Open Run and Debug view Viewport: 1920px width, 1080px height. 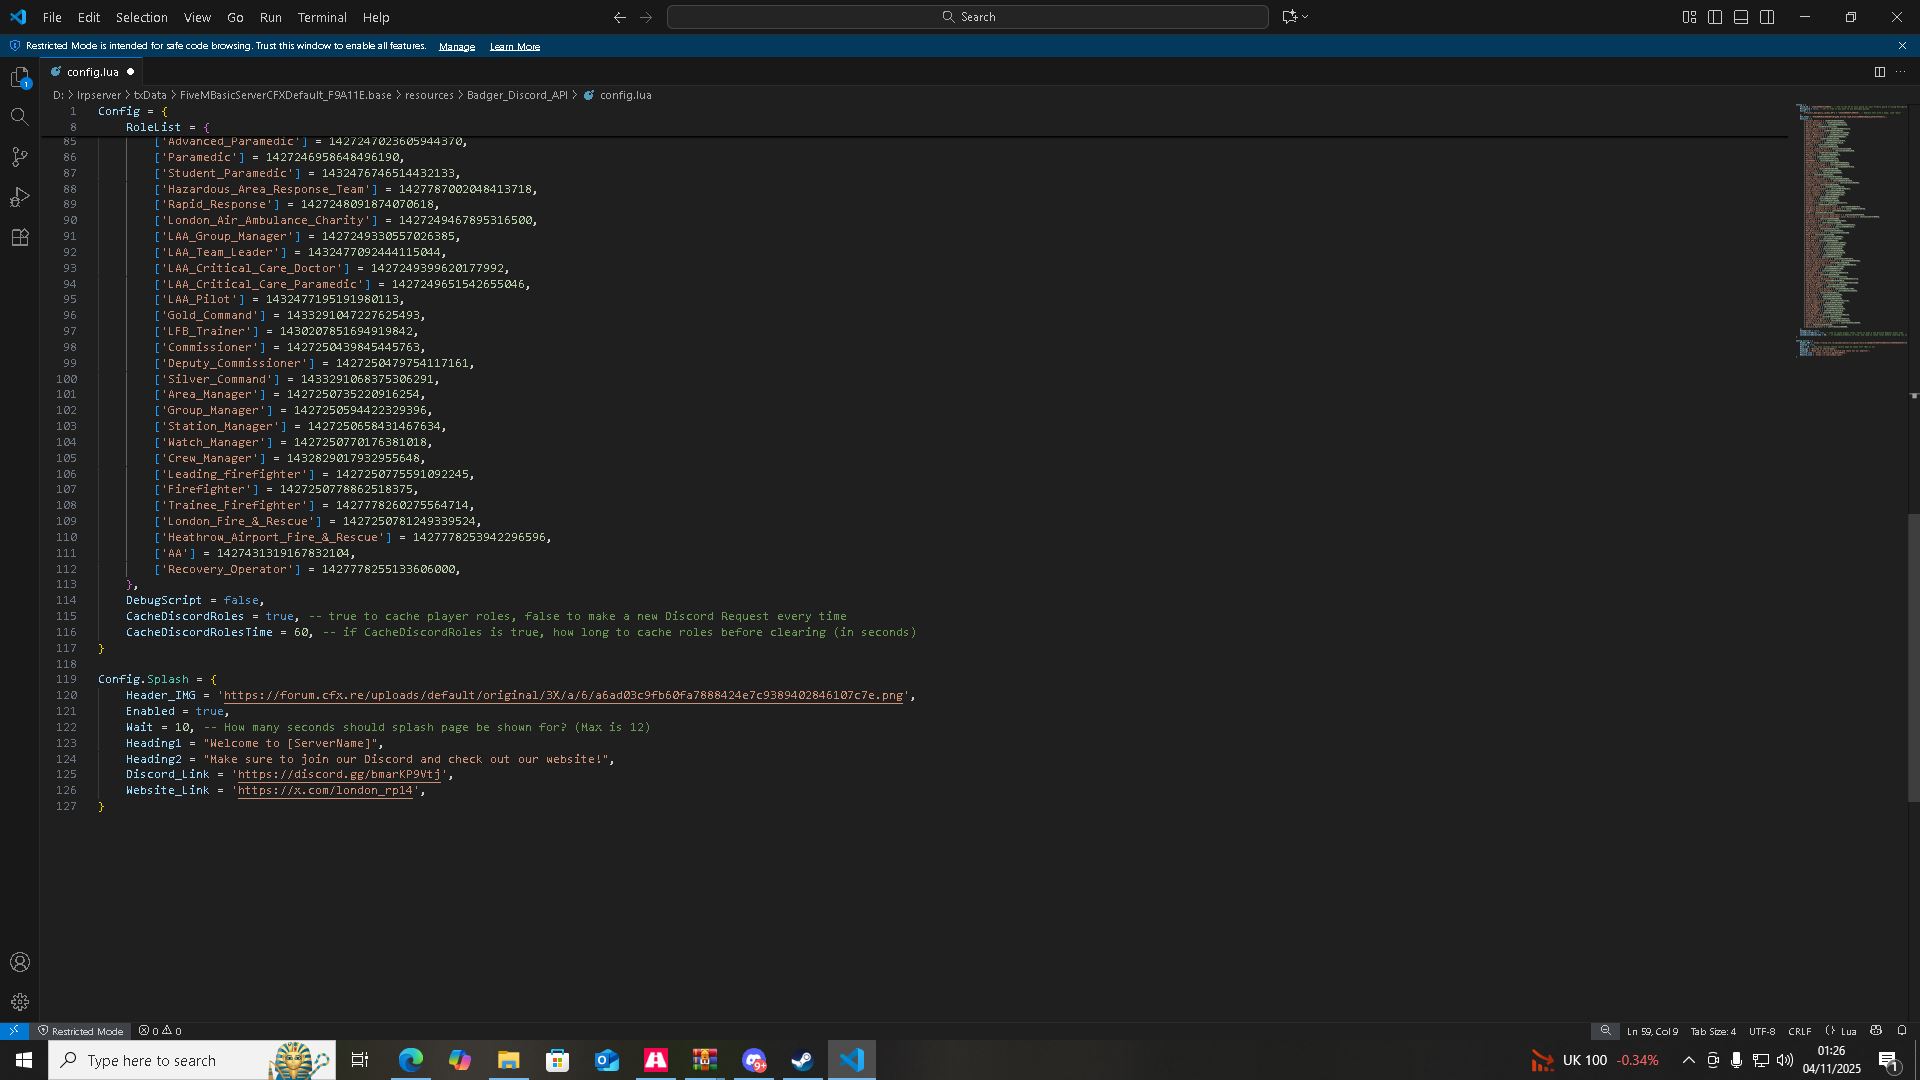pos(20,197)
